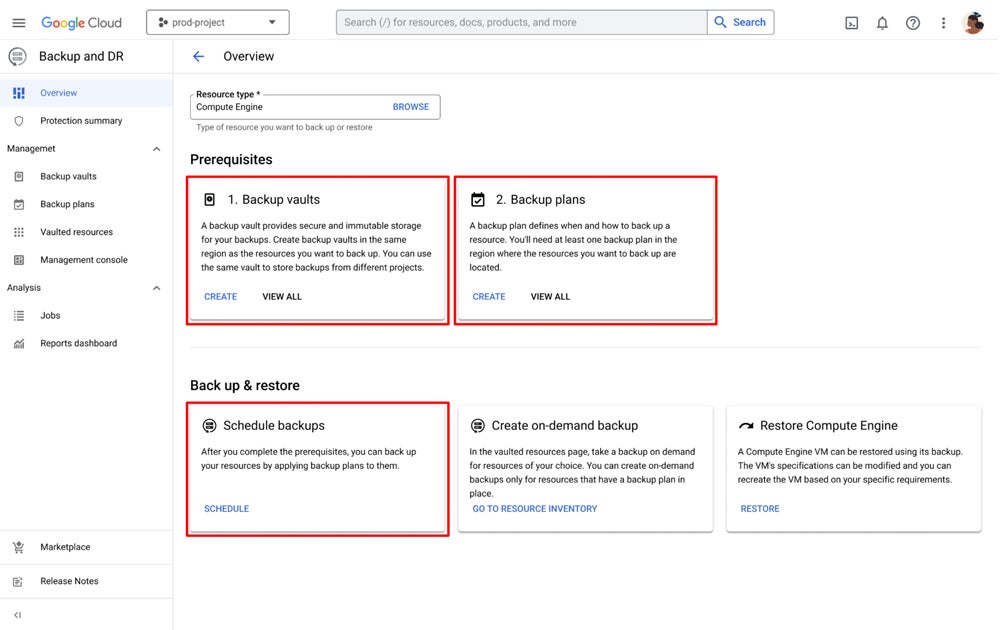Click the Prerequisites heading text
1000x630 pixels.
pyautogui.click(x=231, y=159)
